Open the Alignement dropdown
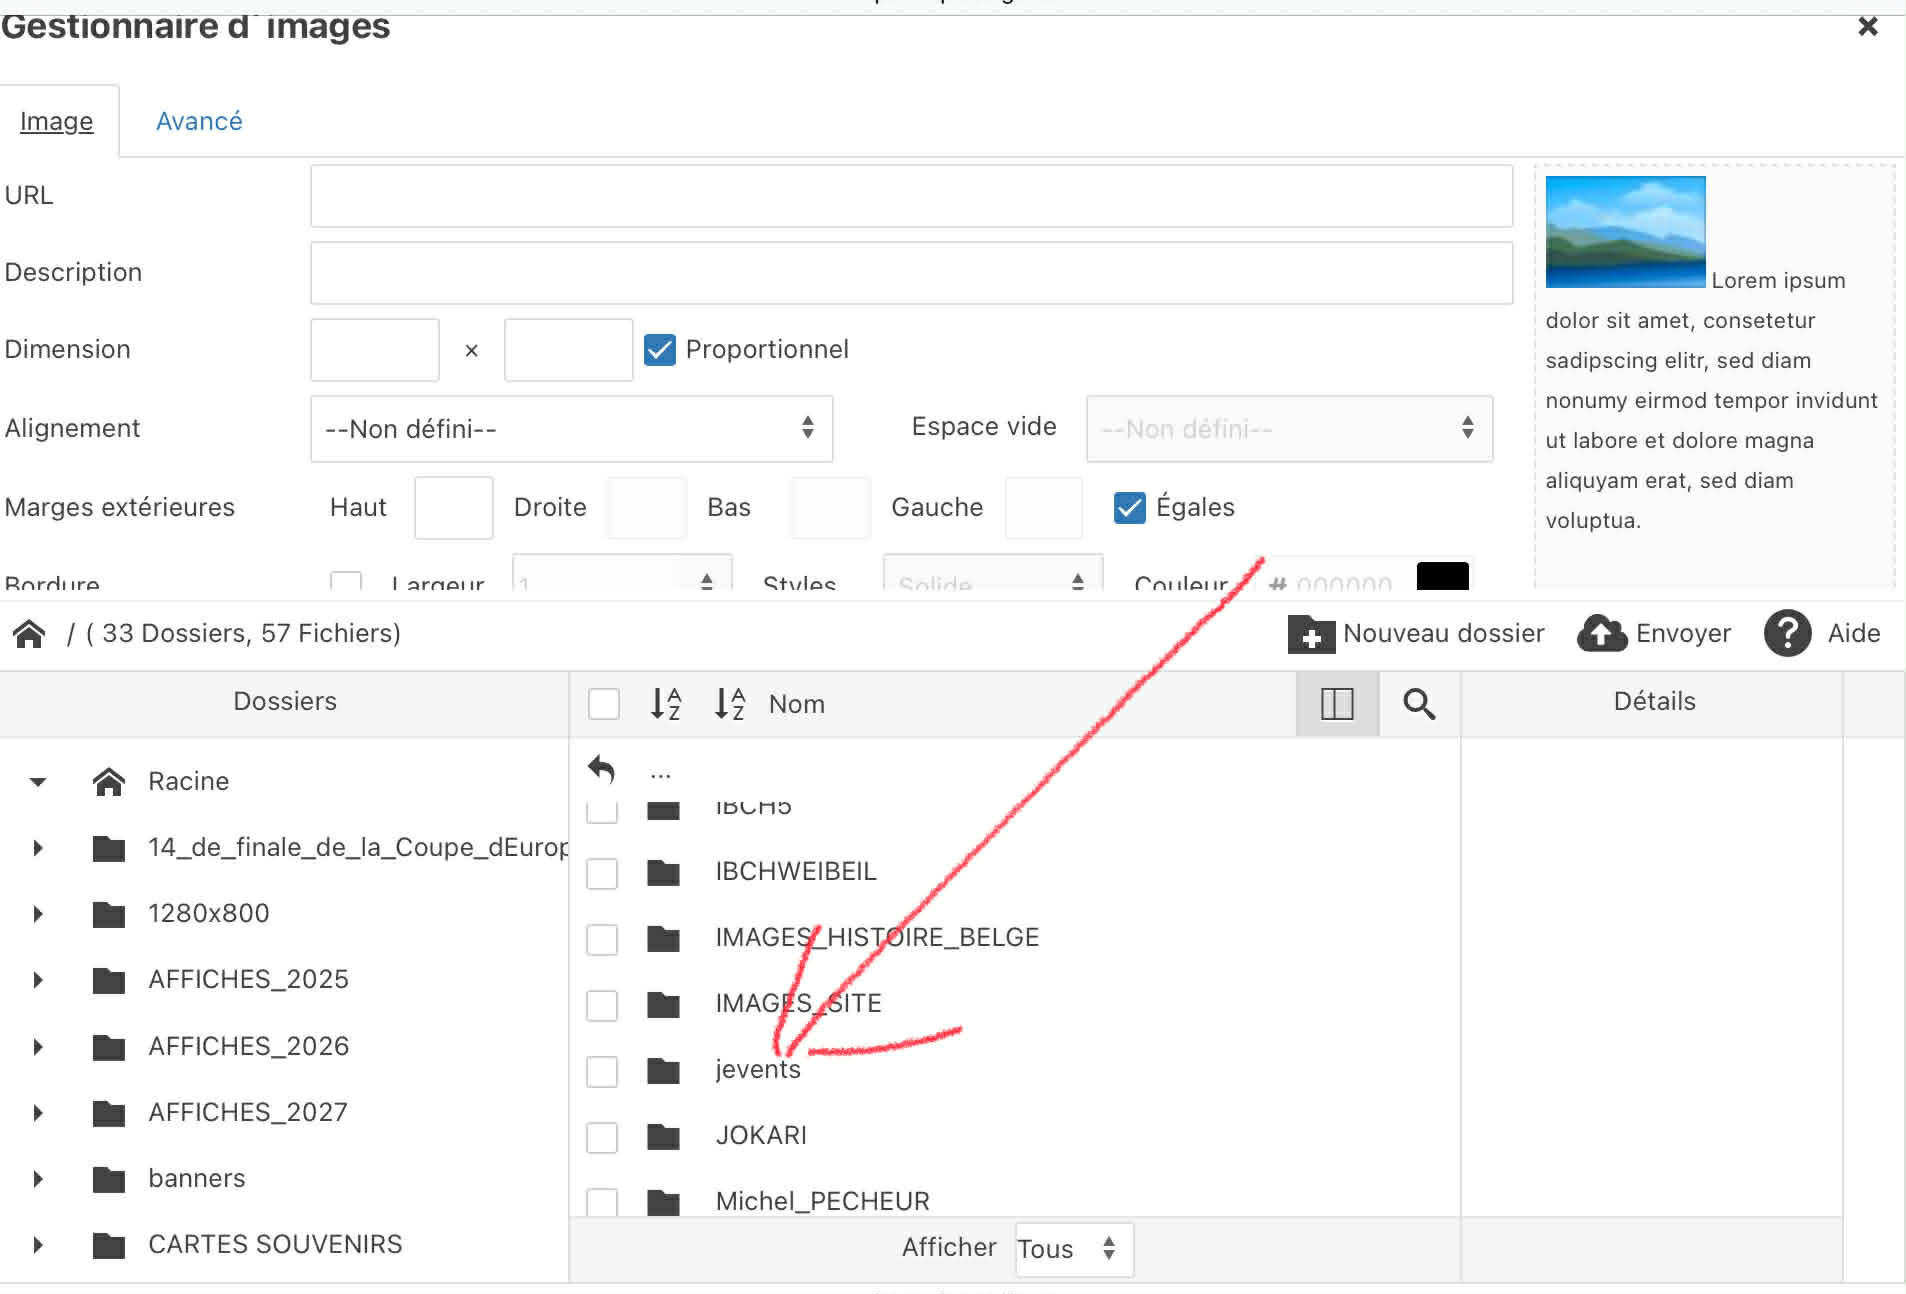Viewport: 1906px width, 1294px height. pos(571,429)
